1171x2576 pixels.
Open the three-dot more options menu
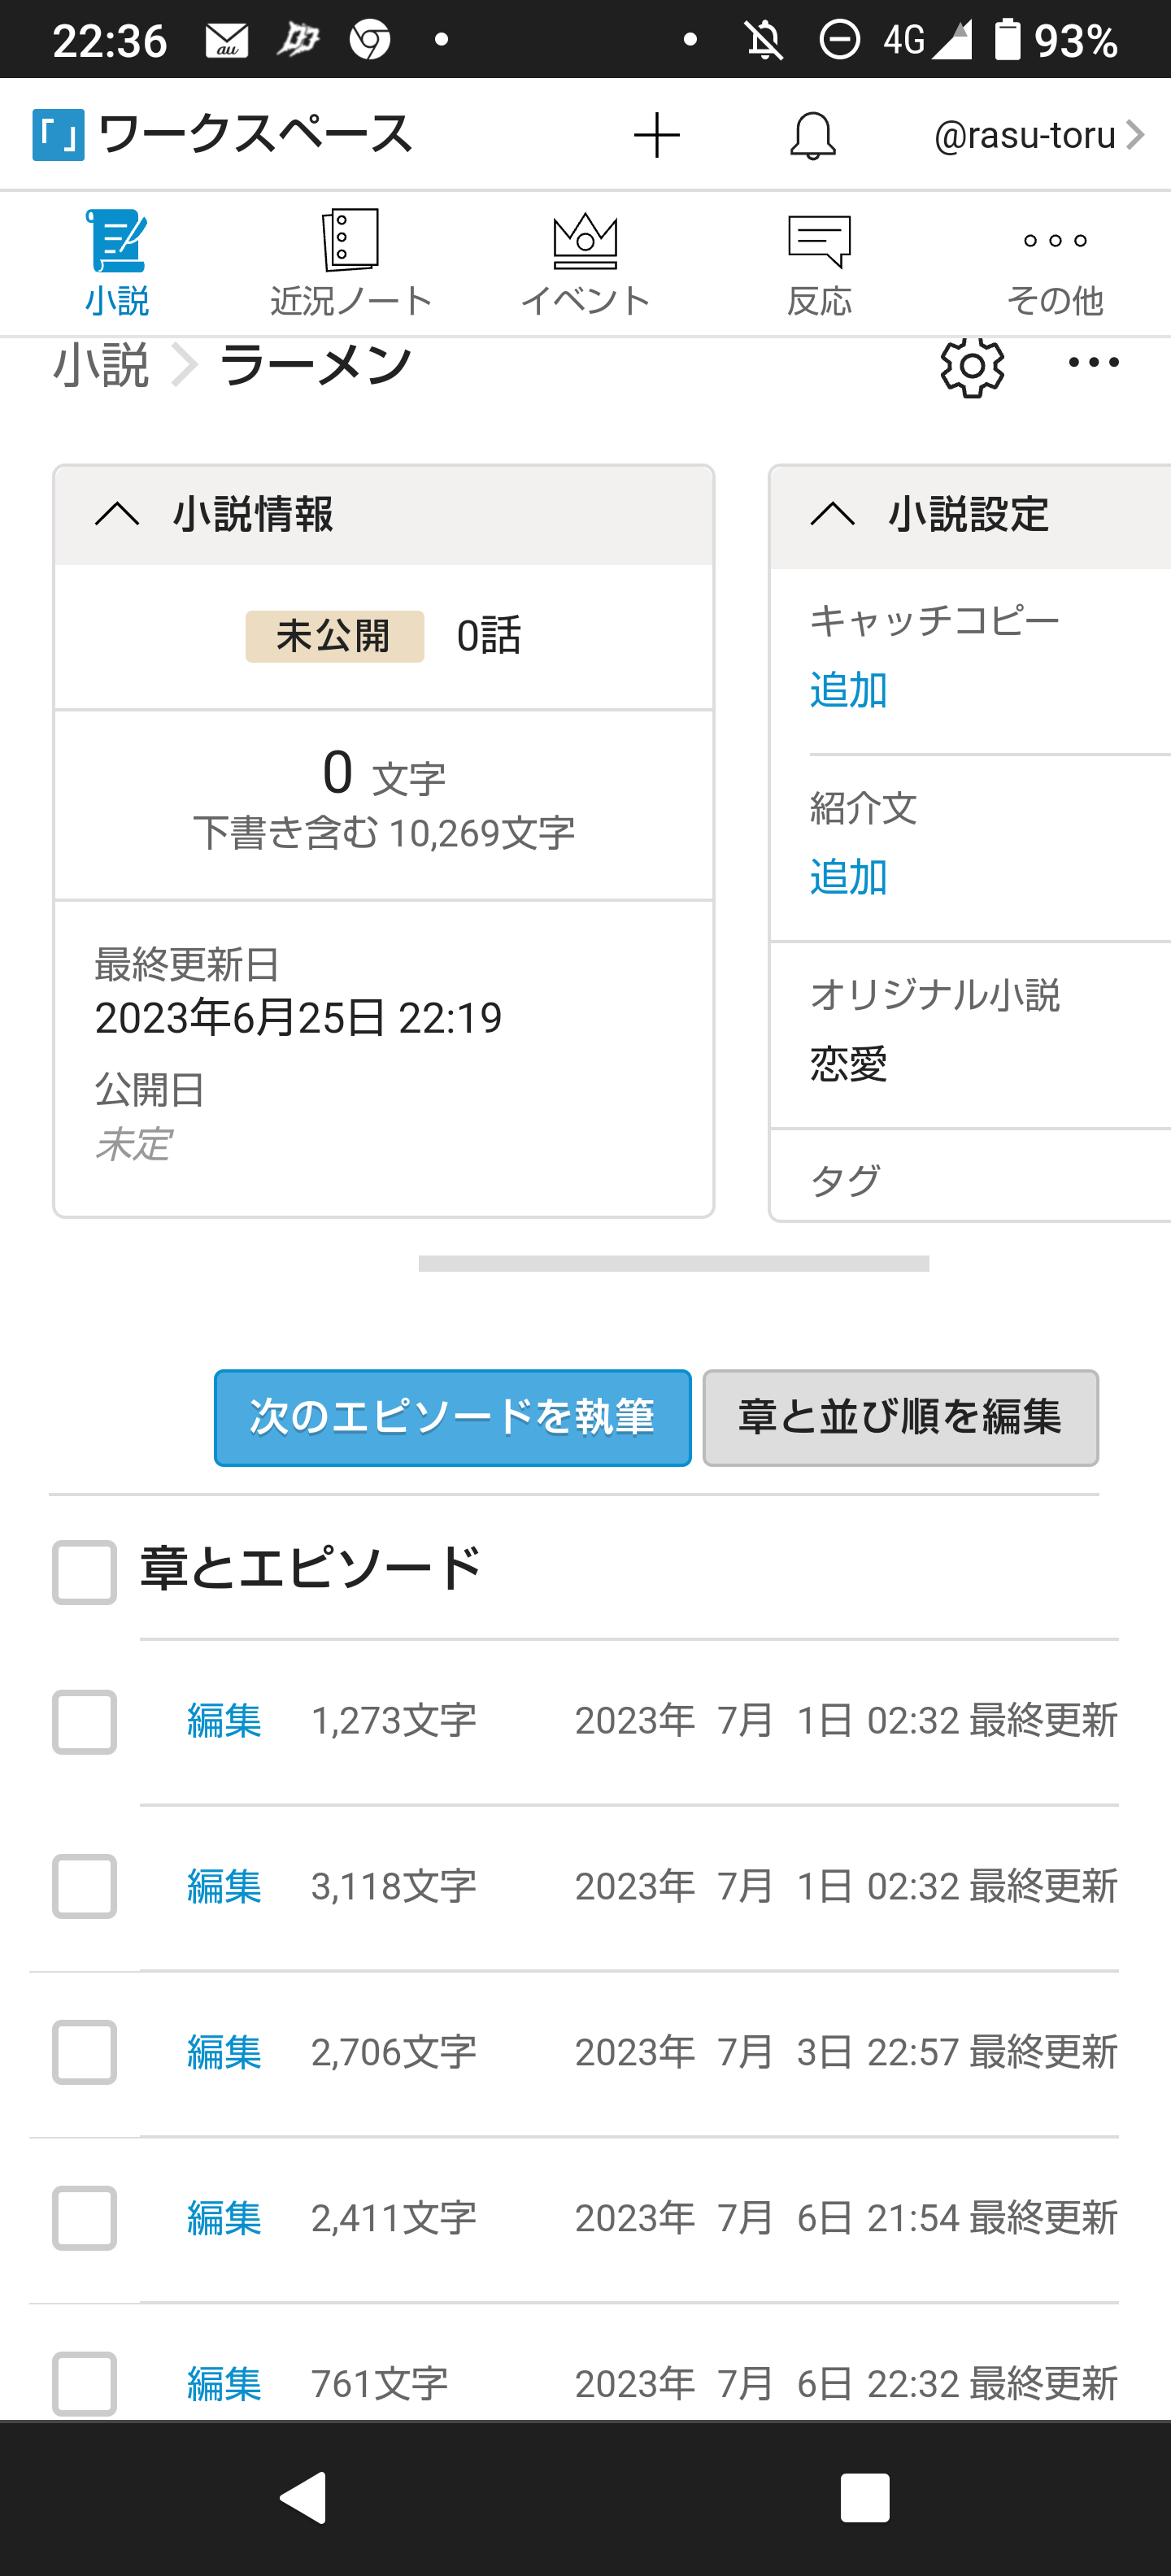1093,363
